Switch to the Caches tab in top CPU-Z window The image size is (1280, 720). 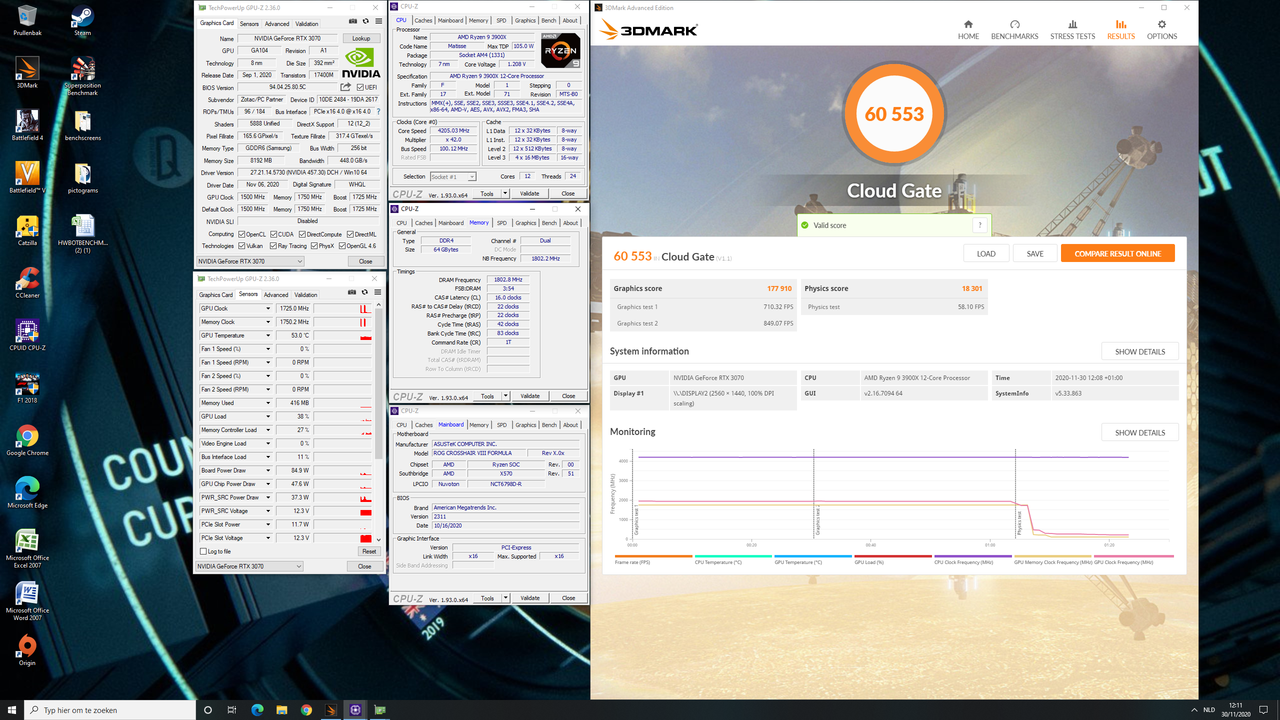click(x=424, y=20)
